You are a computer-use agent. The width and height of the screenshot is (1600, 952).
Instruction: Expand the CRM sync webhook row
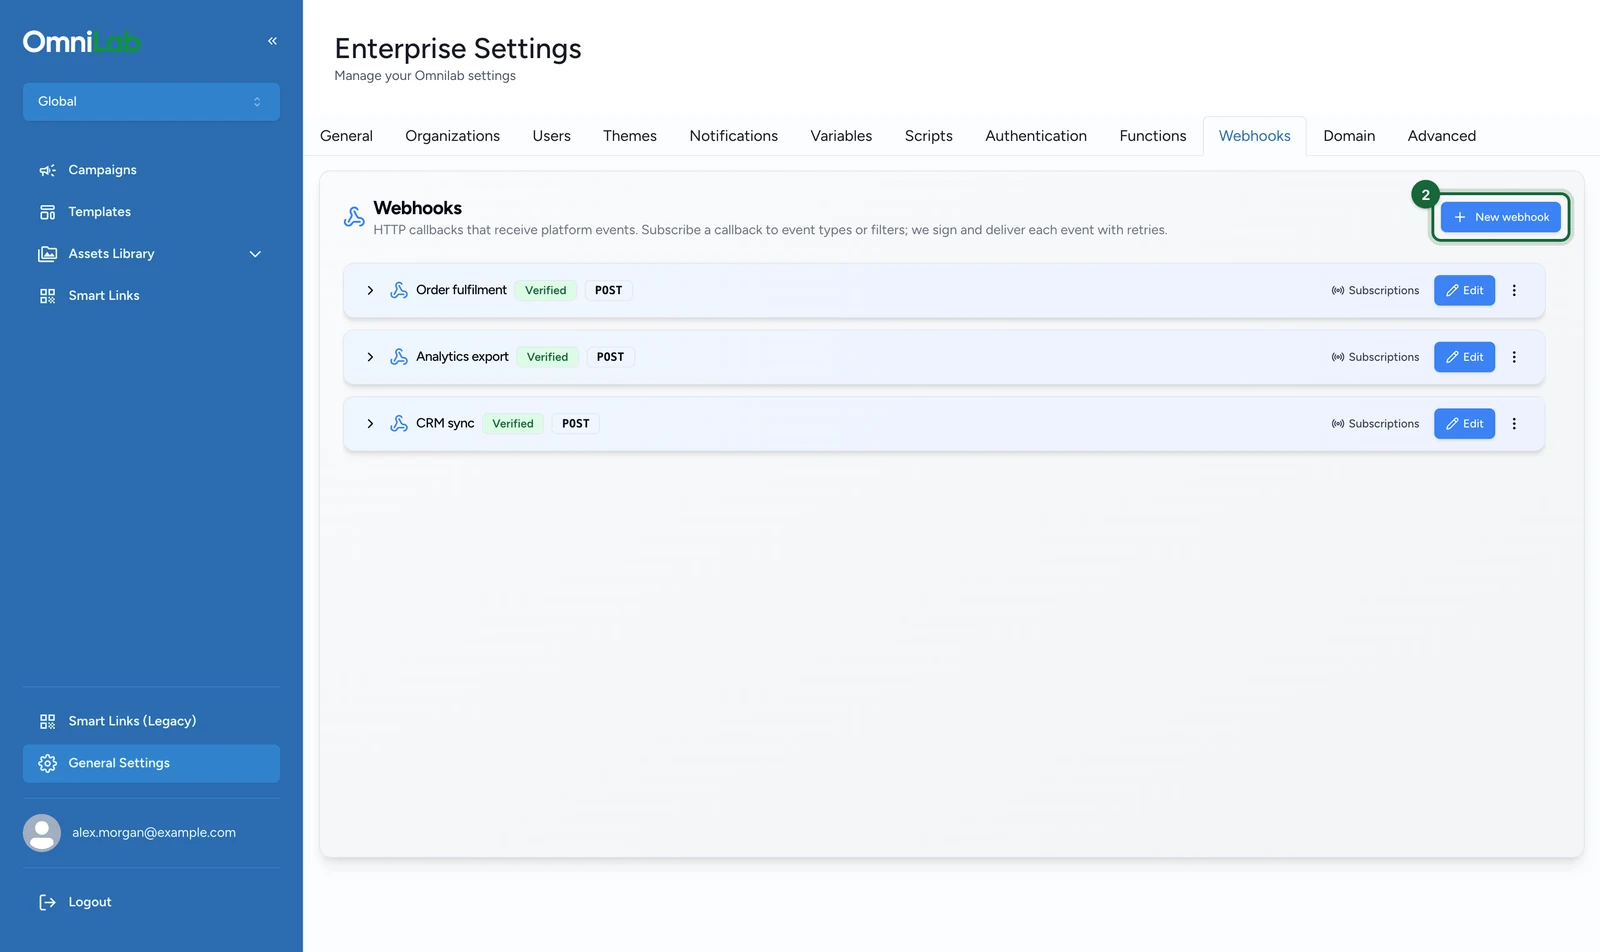tap(370, 424)
